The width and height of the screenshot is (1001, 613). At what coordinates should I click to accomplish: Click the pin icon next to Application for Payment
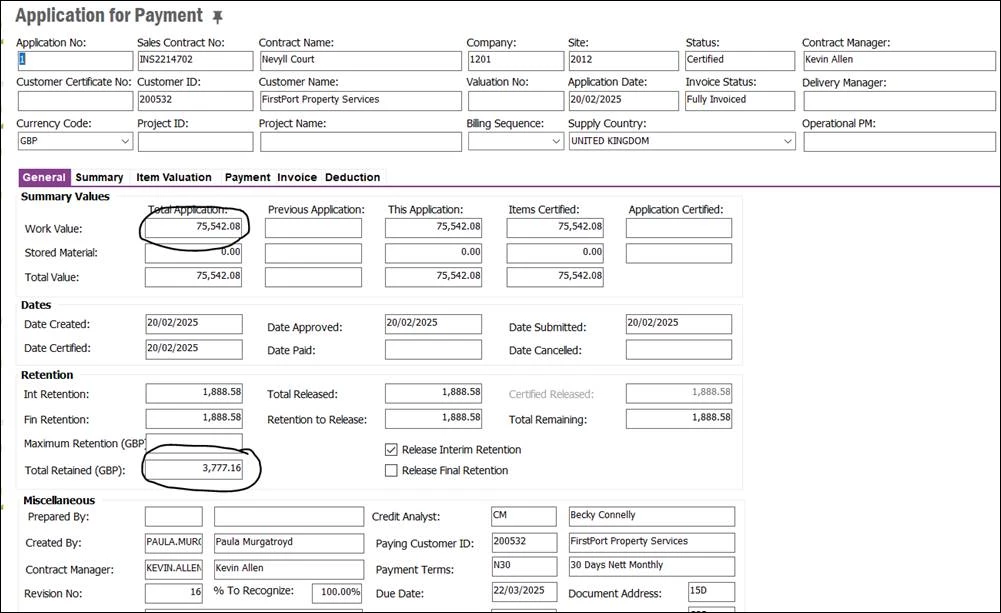(x=218, y=17)
